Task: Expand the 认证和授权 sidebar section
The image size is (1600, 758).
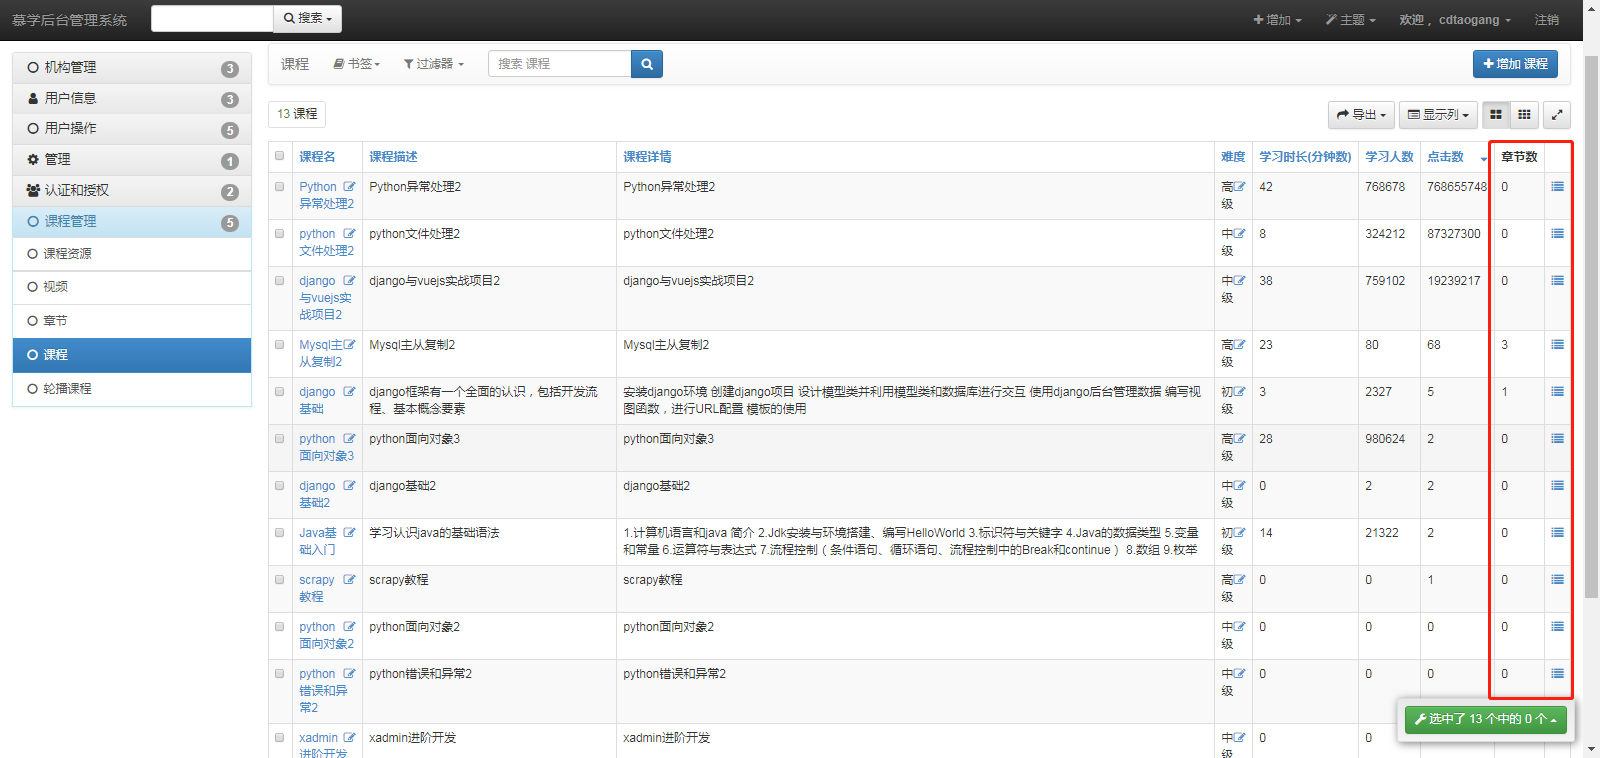Action: click(132, 191)
